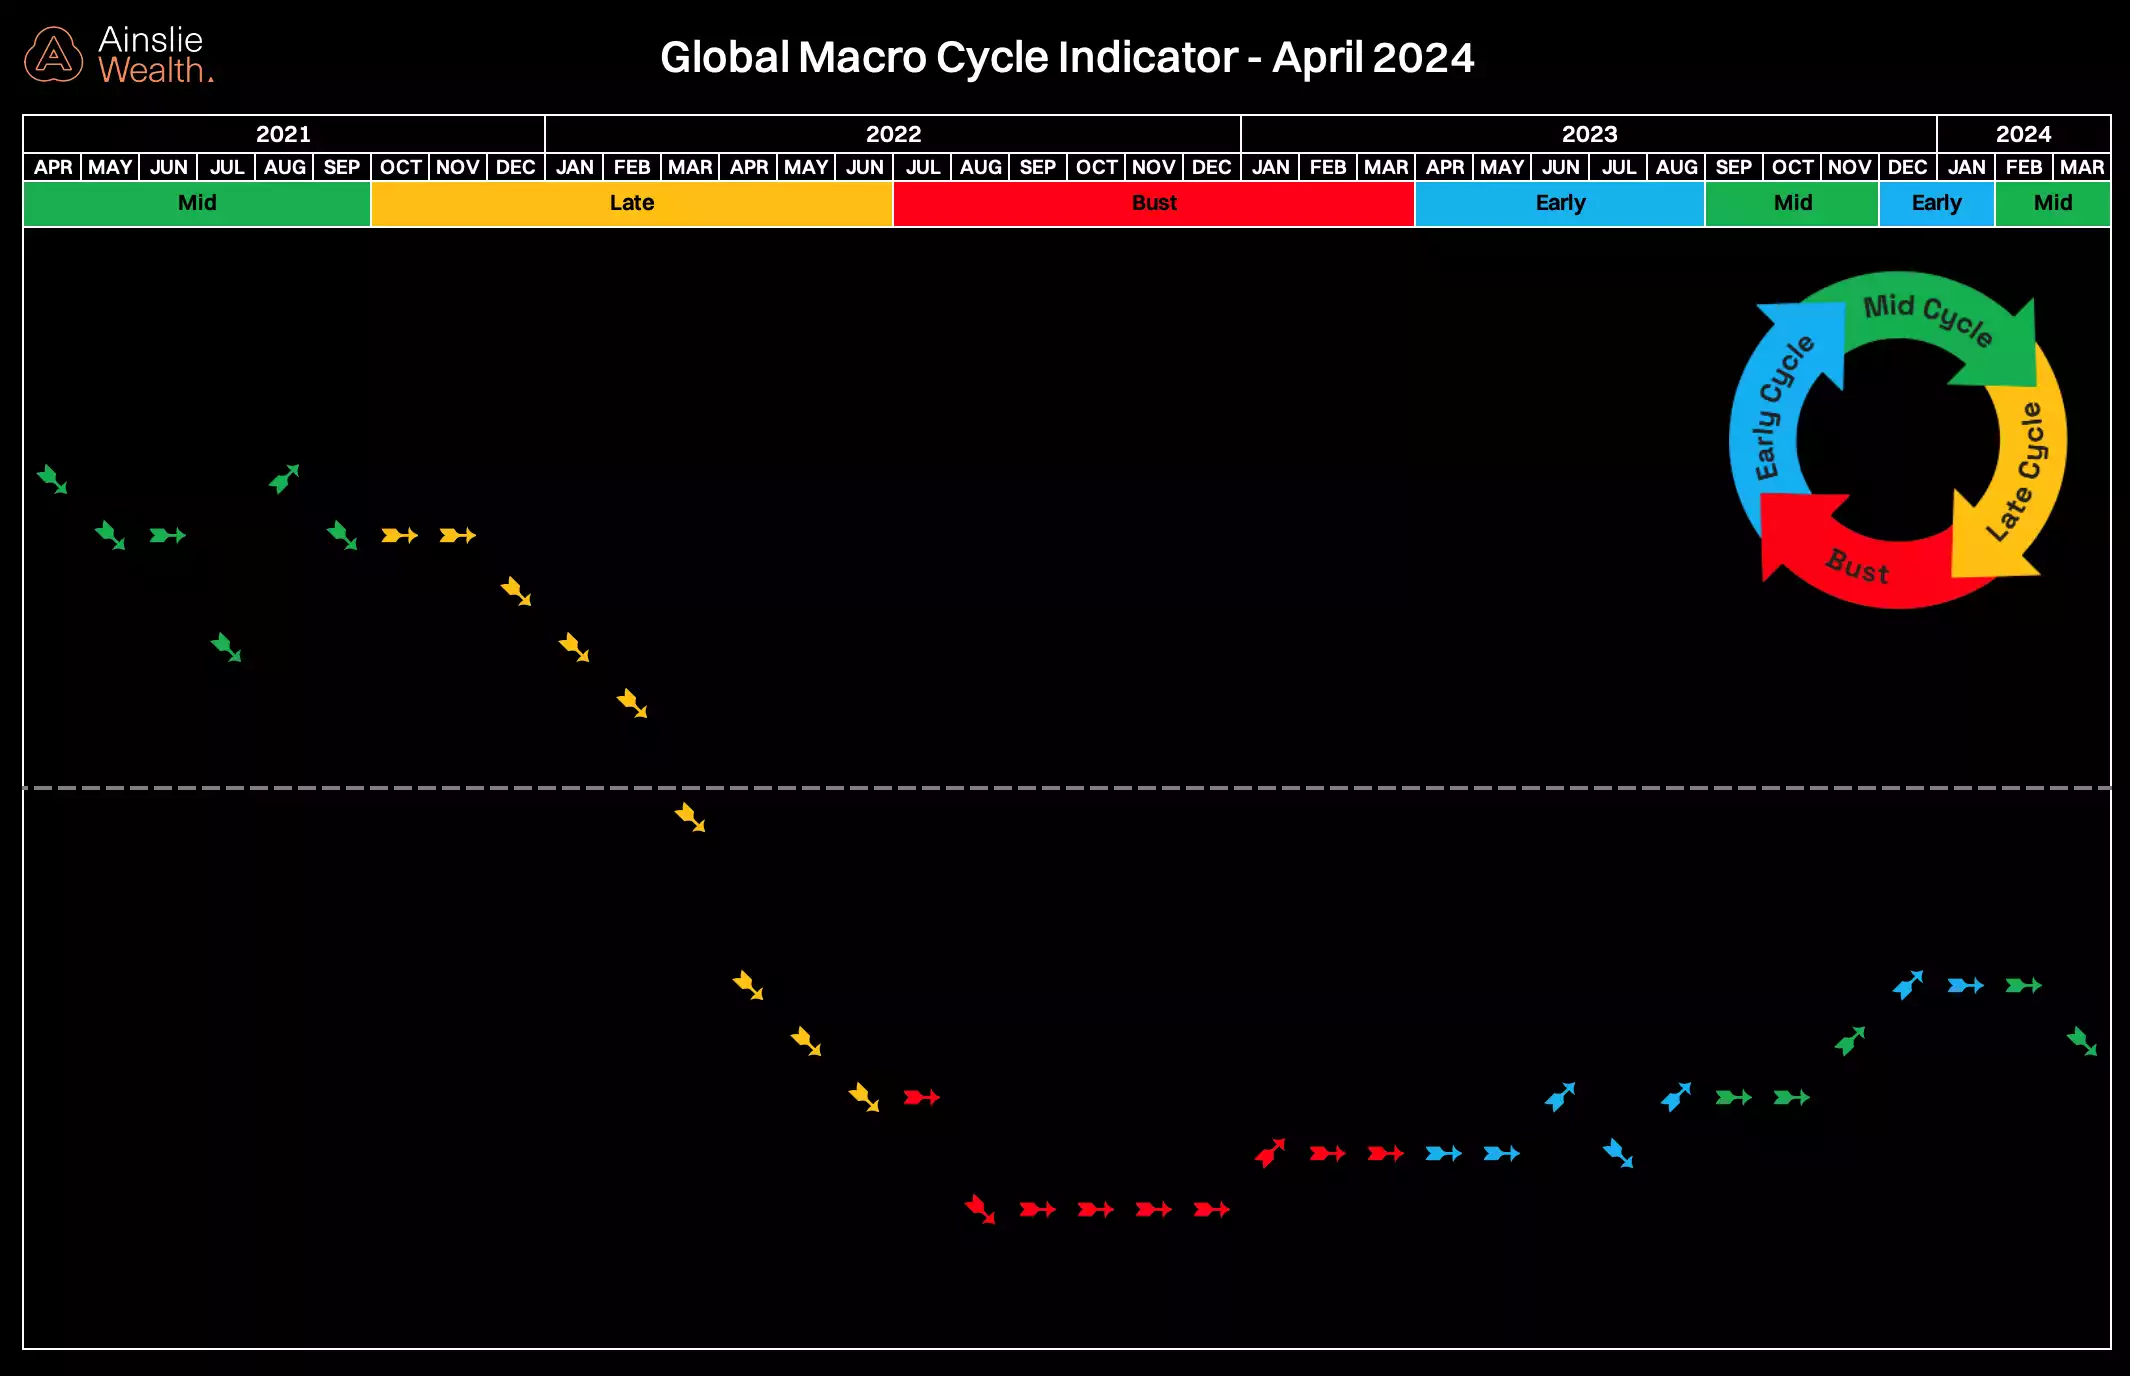The width and height of the screenshot is (2130, 1376).
Task: Click the first green arrow marker under APR 2021
Action: pyautogui.click(x=50, y=482)
